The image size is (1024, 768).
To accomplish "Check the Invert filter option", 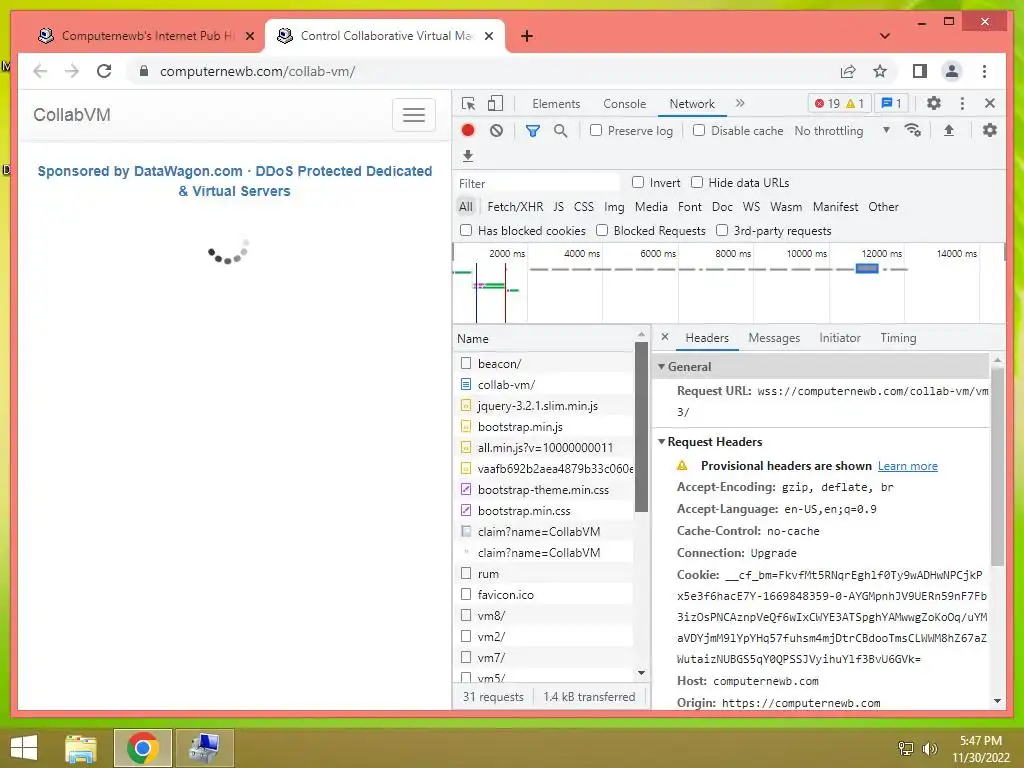I will pos(638,182).
